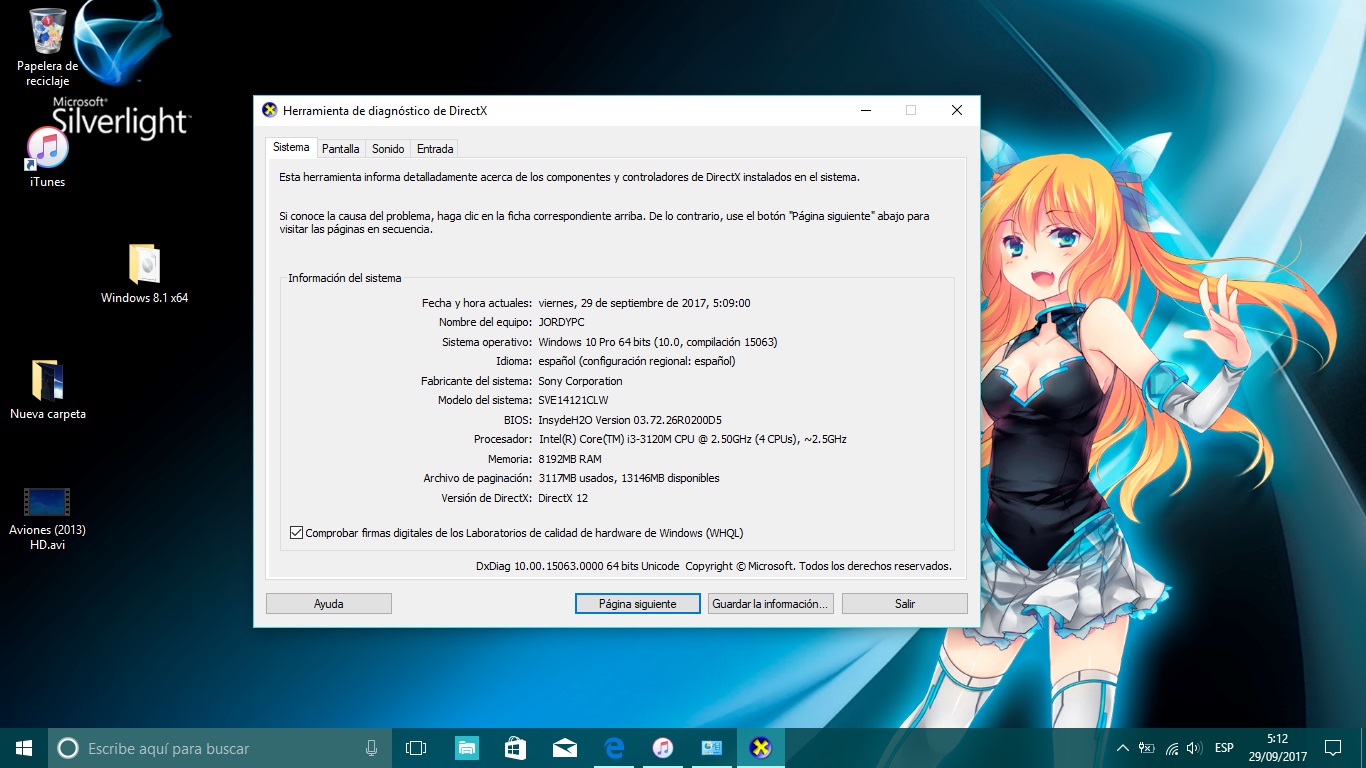Click Guardar la información button
The image size is (1366, 768).
coord(770,603)
